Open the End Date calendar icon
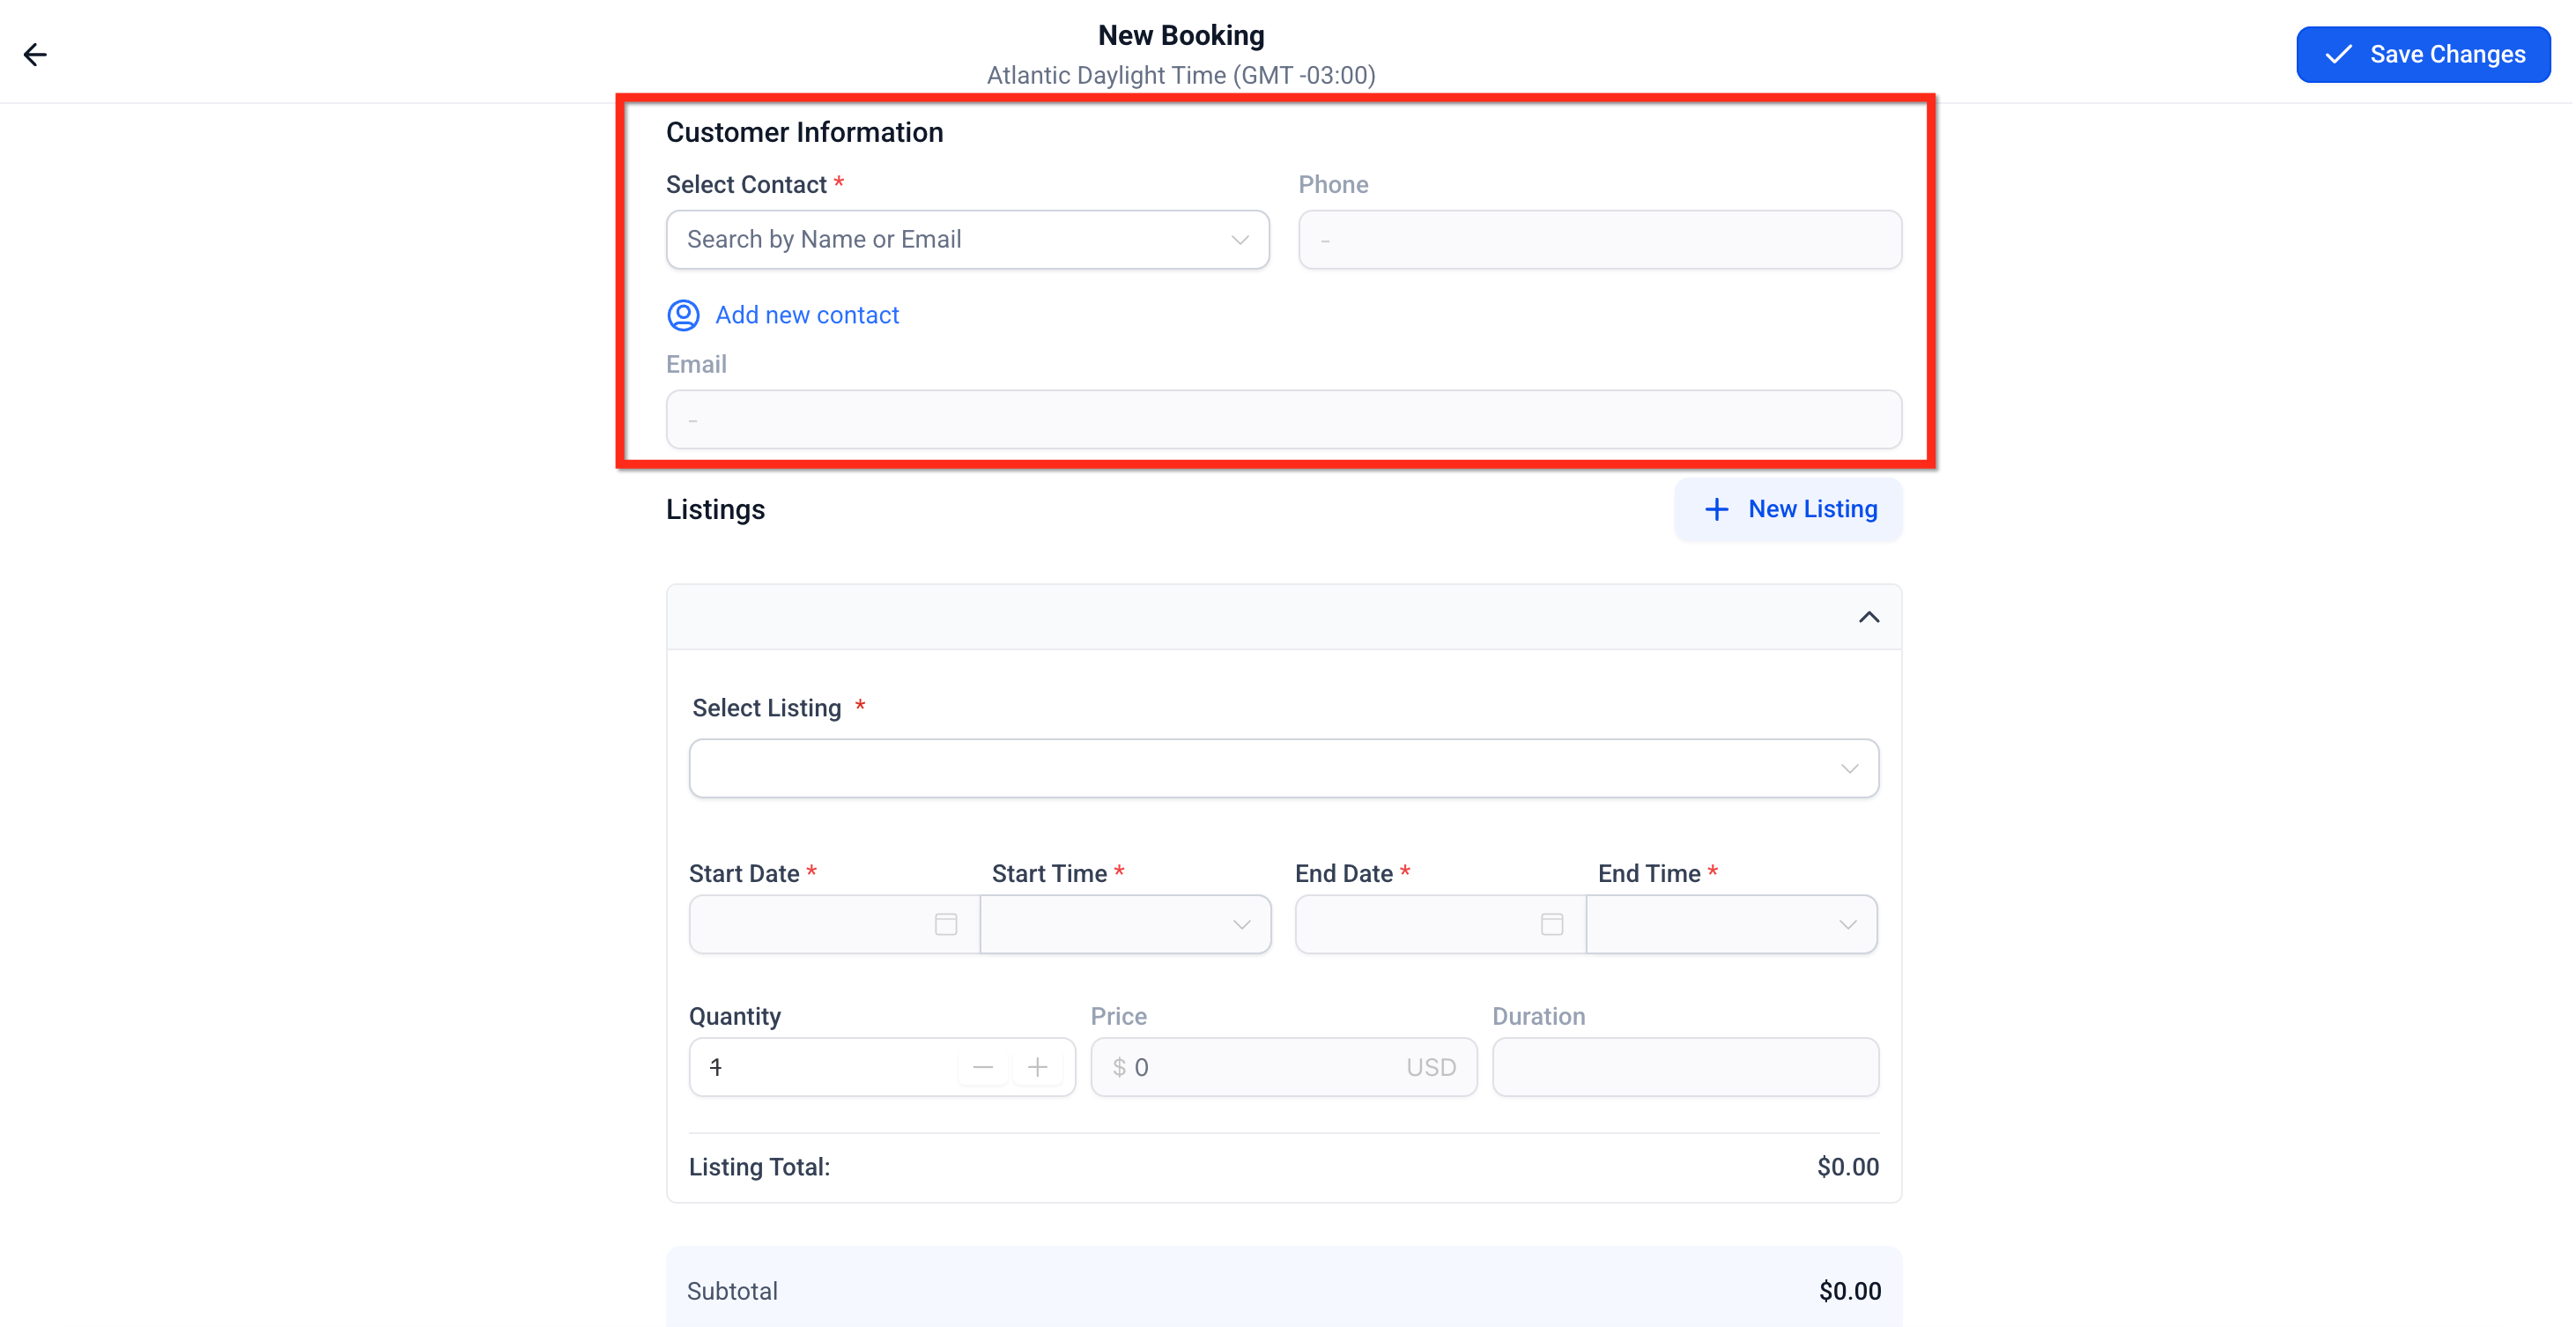This screenshot has width=2576, height=1327. pyautogui.click(x=1551, y=924)
